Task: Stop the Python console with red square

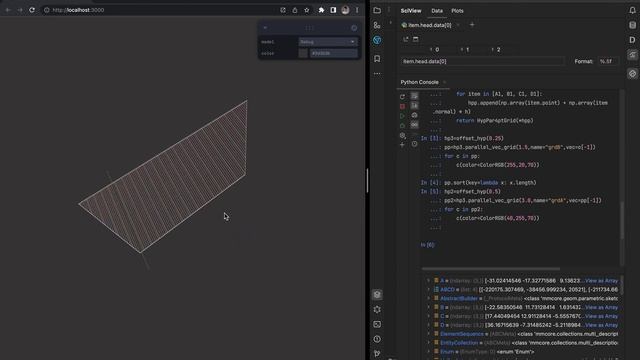Action: pyautogui.click(x=402, y=106)
